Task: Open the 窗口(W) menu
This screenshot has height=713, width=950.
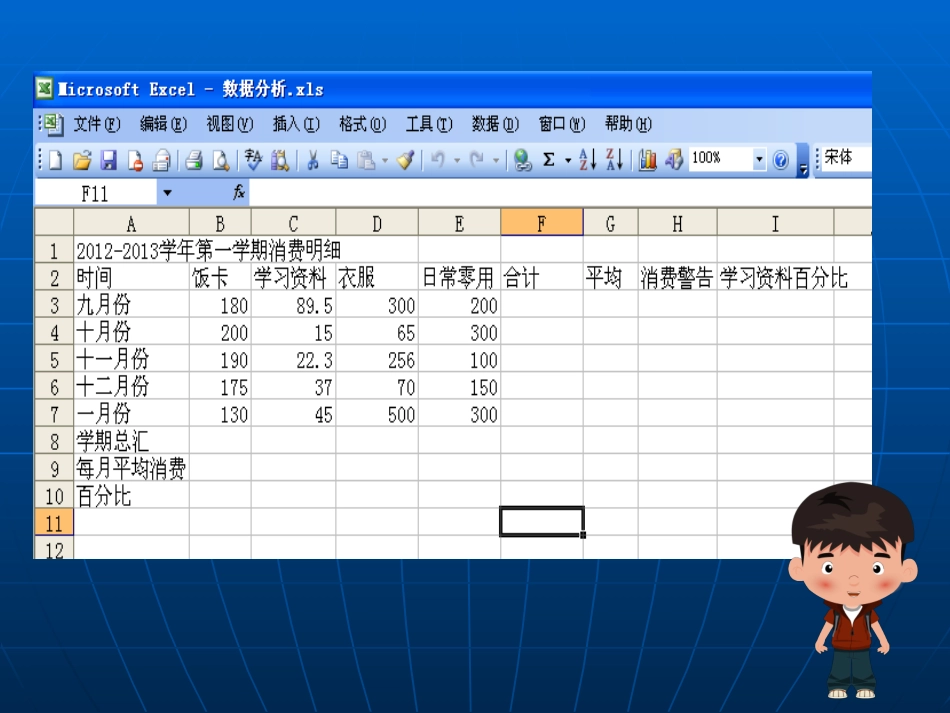Action: pos(562,124)
